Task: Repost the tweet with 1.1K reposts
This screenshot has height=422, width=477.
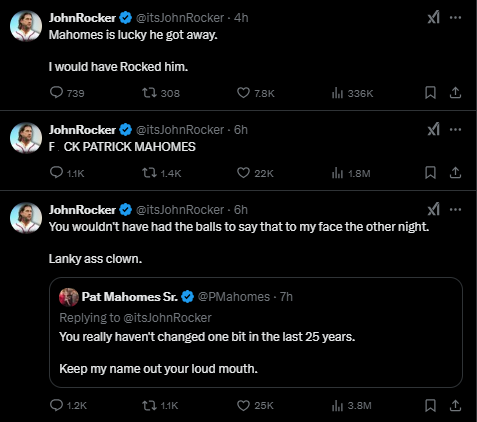Action: (160, 405)
